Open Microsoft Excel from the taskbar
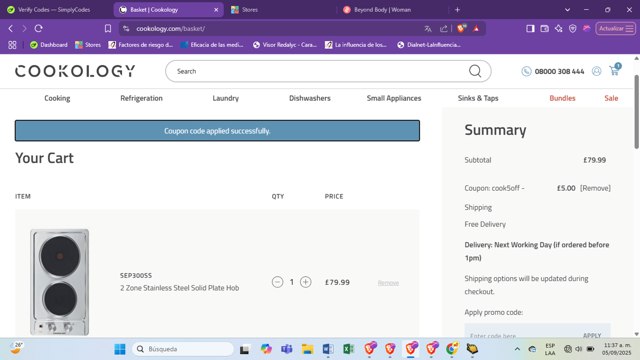The width and height of the screenshot is (640, 360). [348, 349]
